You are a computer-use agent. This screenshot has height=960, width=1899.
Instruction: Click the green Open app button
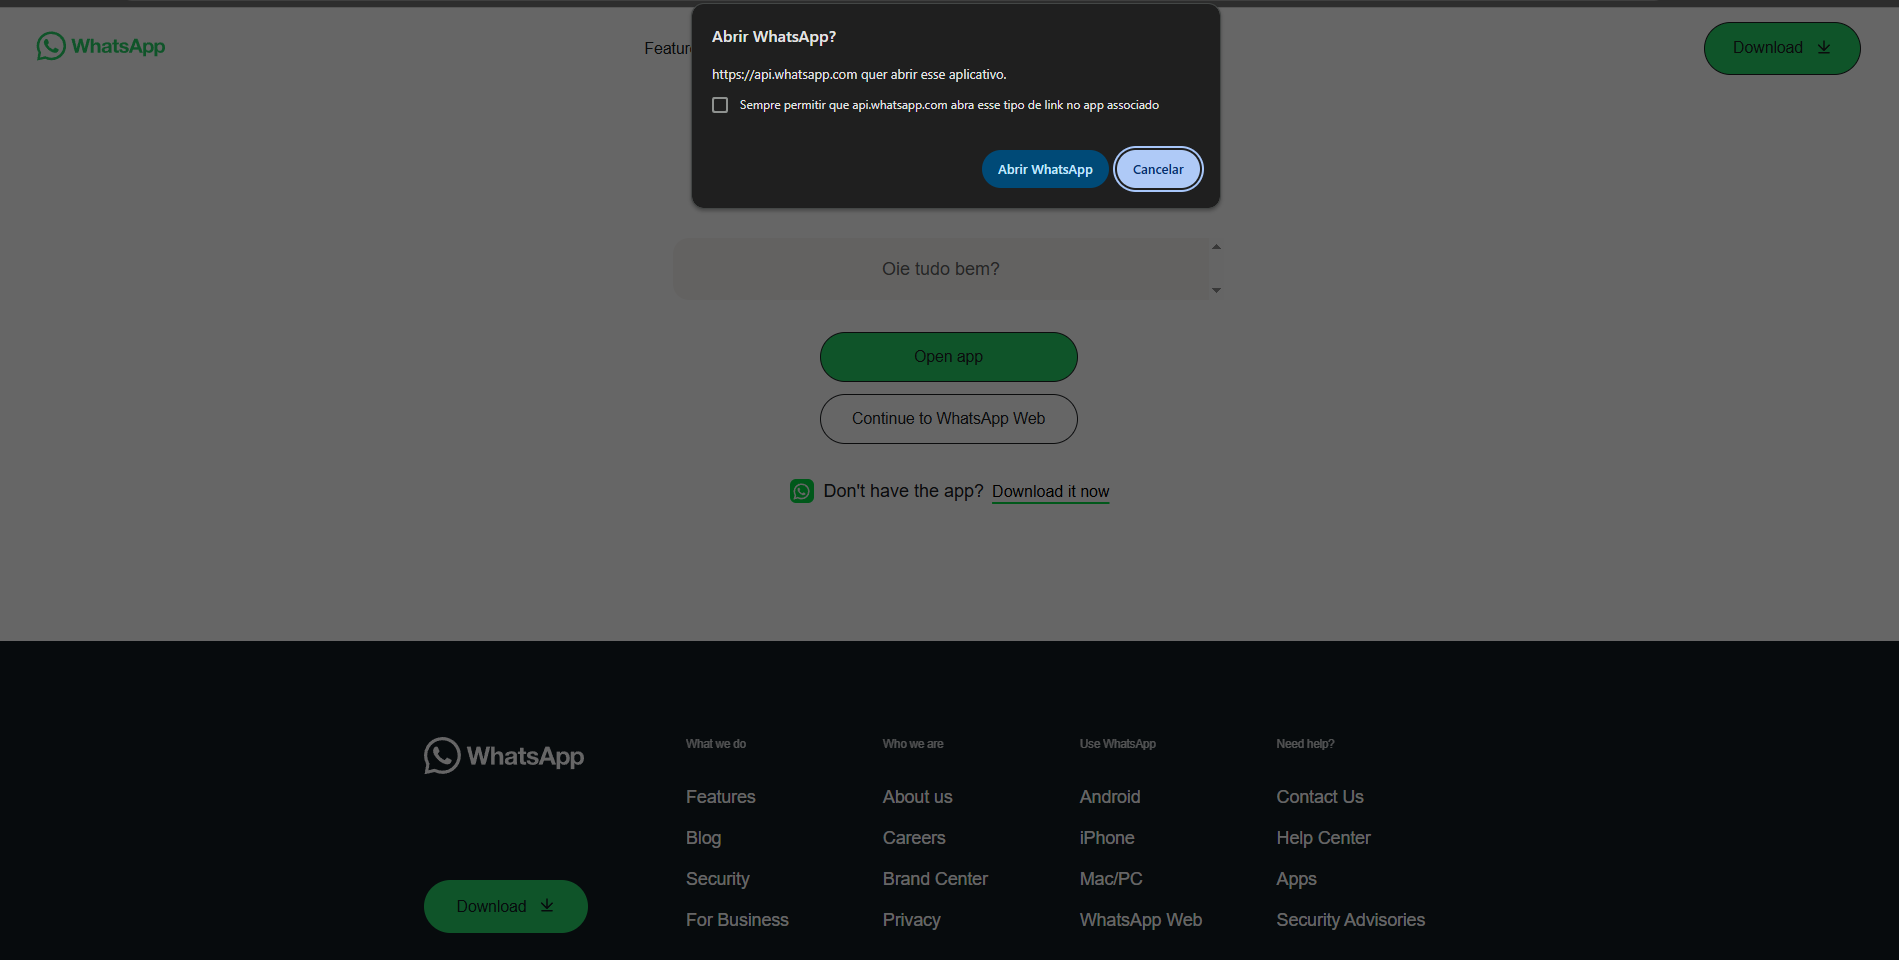(x=948, y=357)
